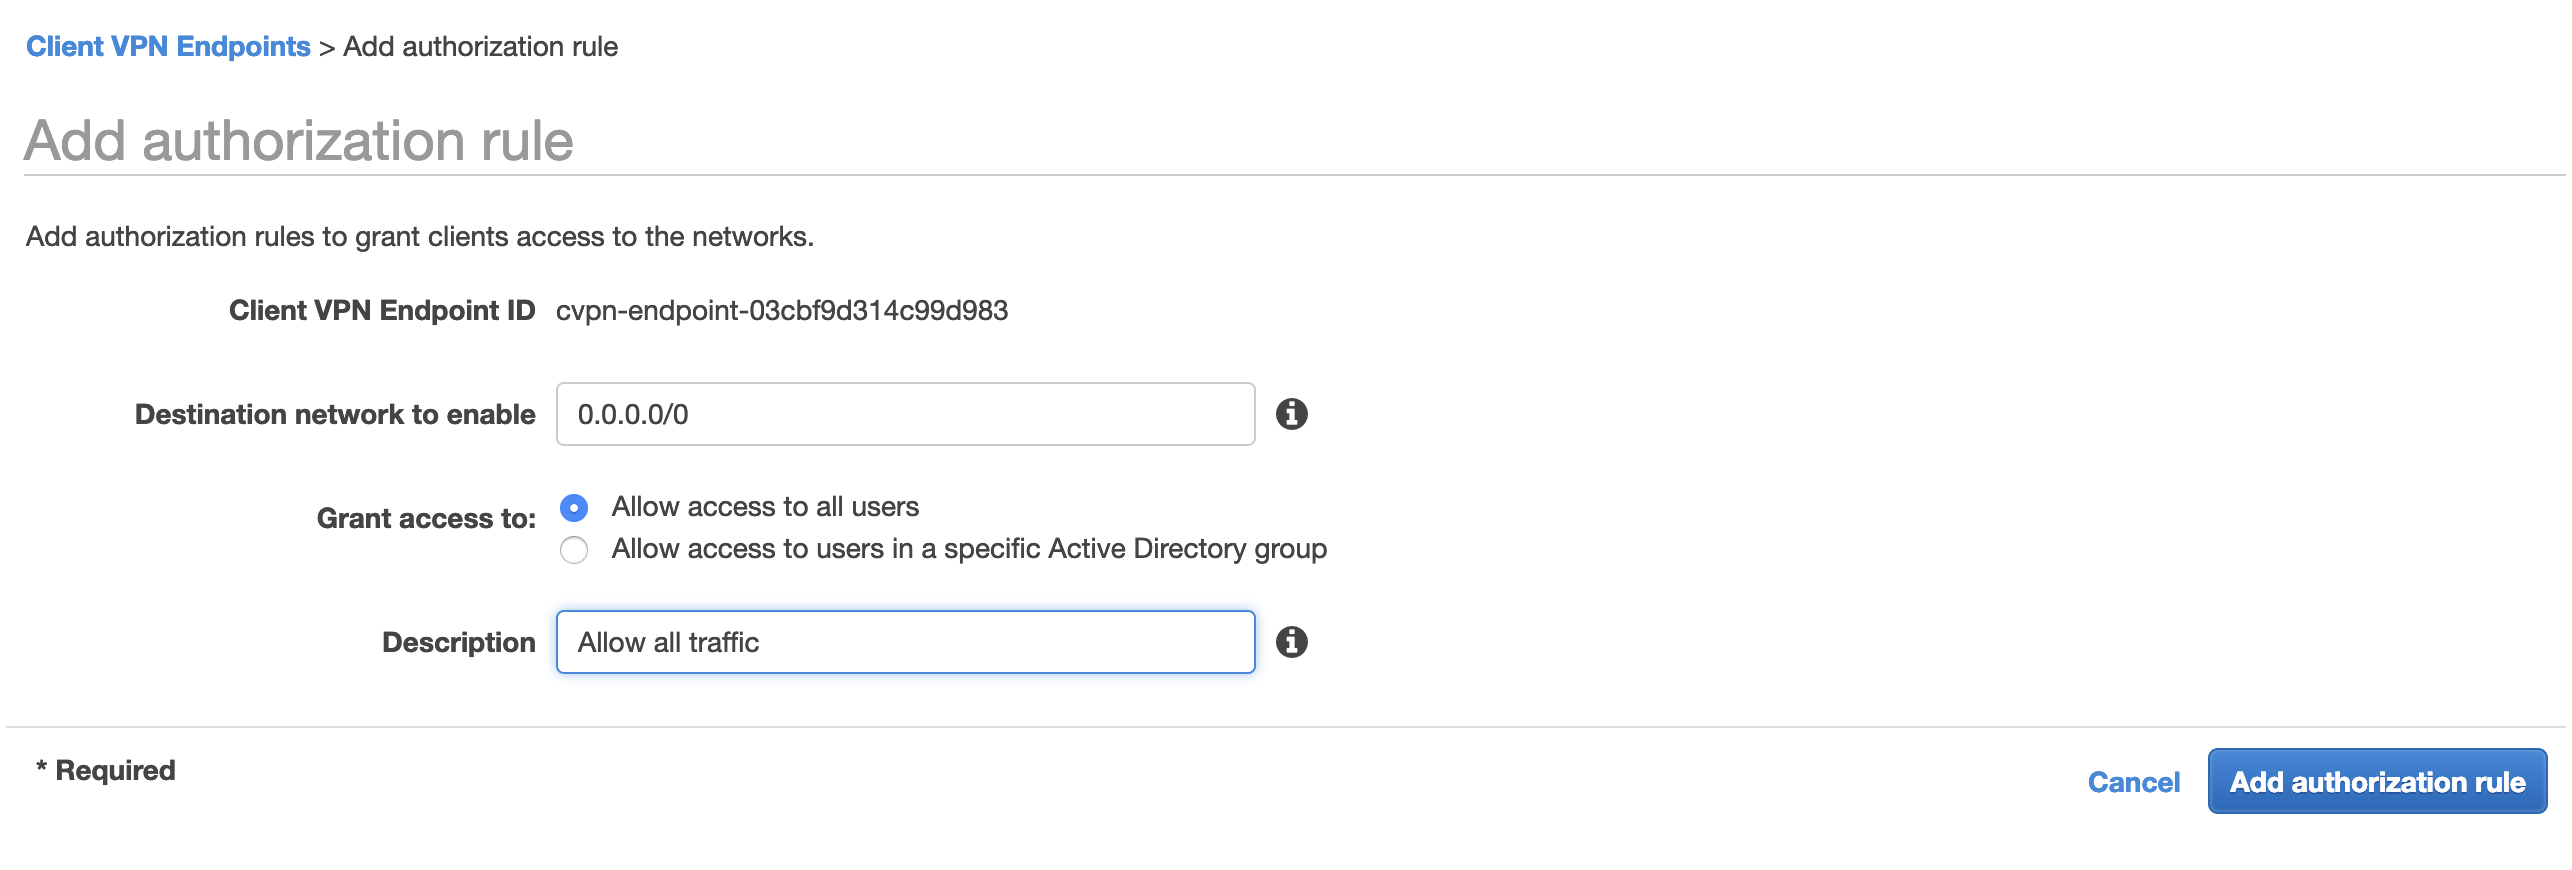
Task: Click the cvpn-endpoint-03cbf9d314c99d983 ID value
Action: [x=781, y=310]
